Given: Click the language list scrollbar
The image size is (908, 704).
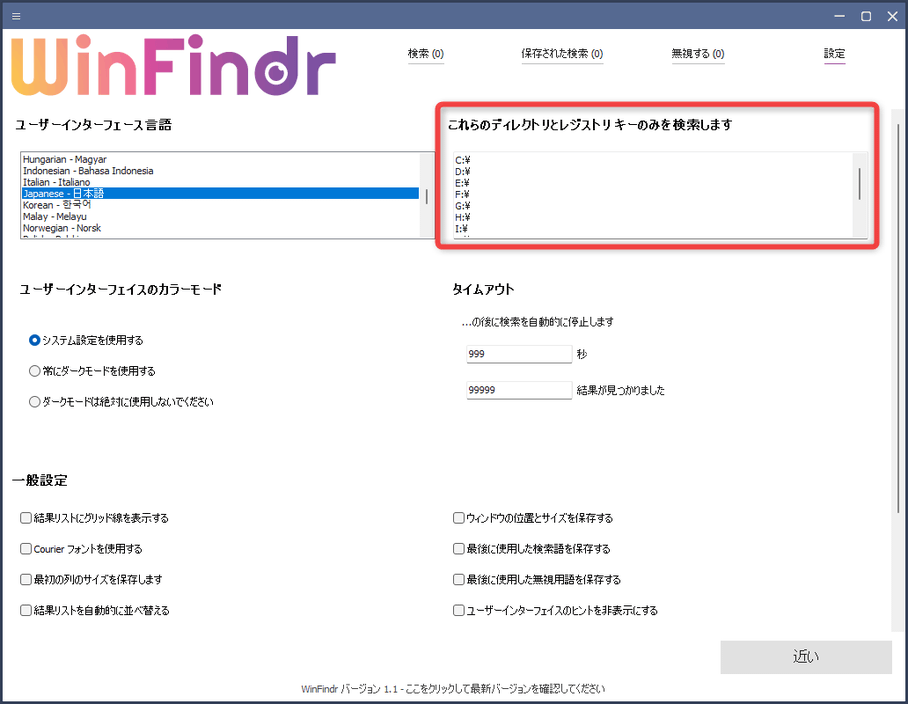Looking at the screenshot, I should click(427, 196).
